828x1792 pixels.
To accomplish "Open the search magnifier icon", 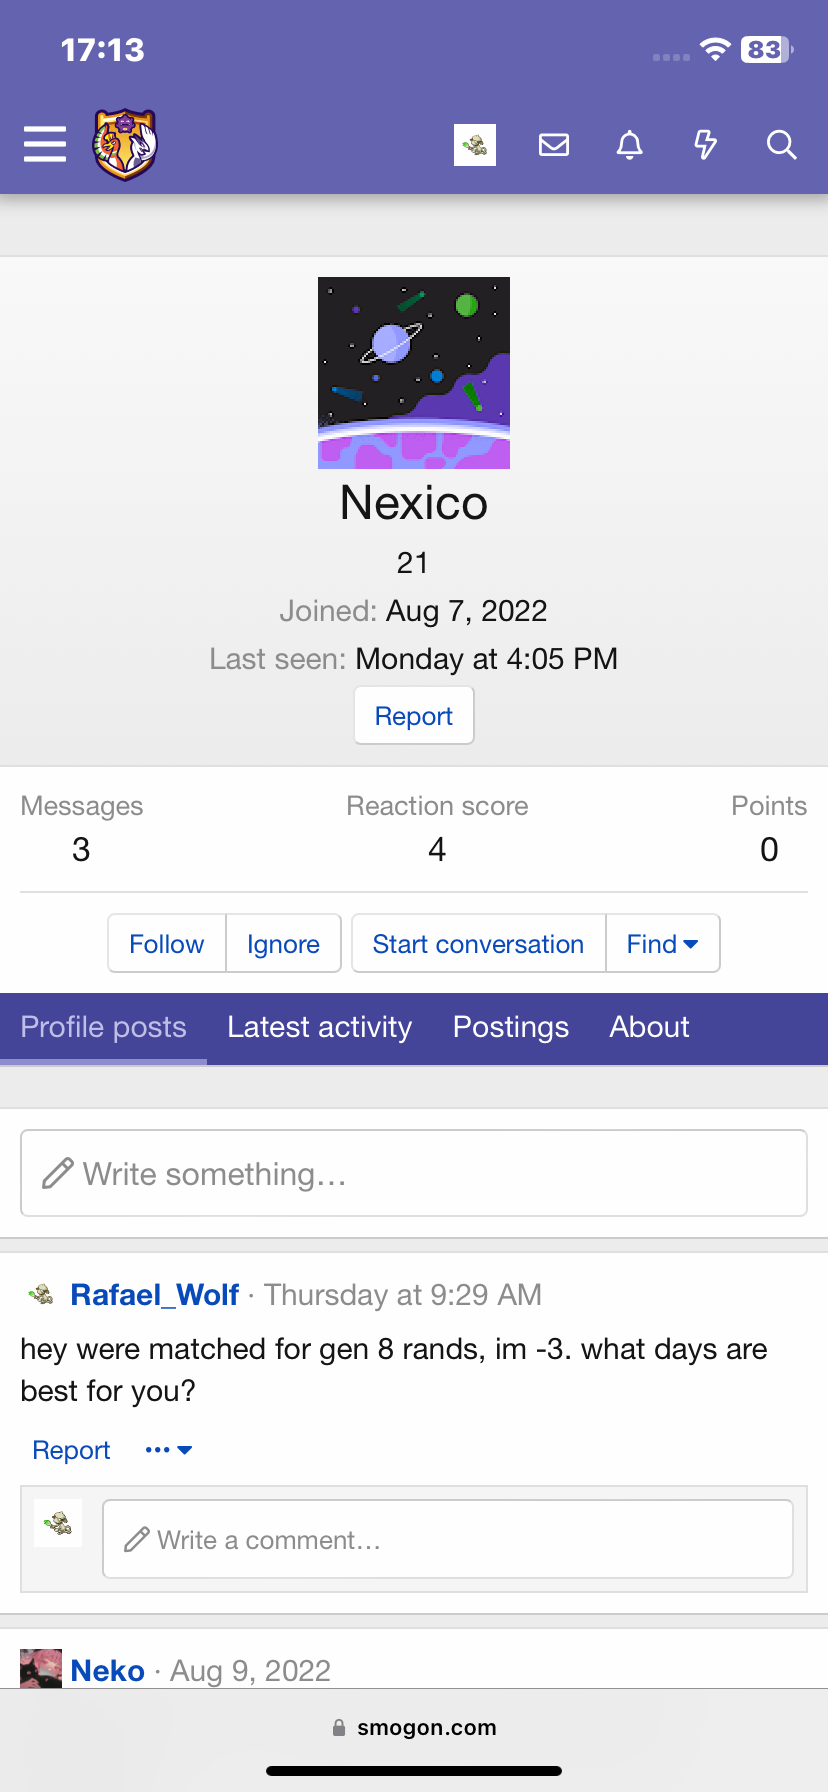I will point(782,145).
